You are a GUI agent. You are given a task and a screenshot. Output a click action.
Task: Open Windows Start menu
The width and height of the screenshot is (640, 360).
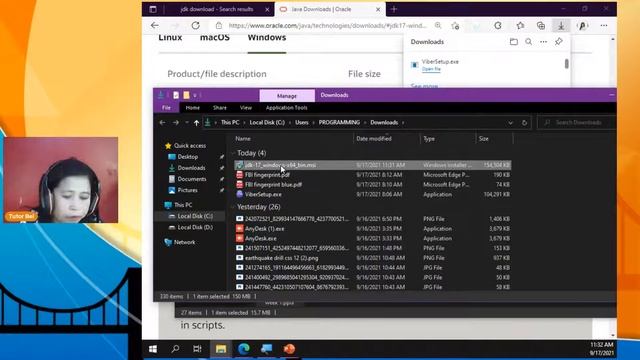pos(153,349)
